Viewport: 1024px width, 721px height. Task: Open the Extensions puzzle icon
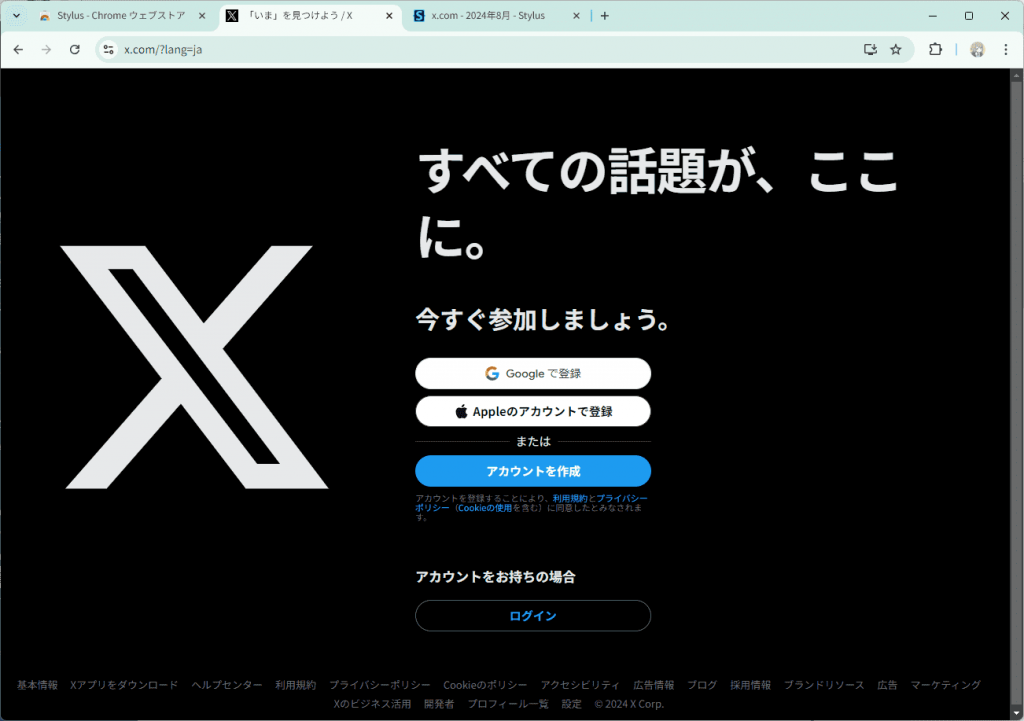tap(935, 50)
